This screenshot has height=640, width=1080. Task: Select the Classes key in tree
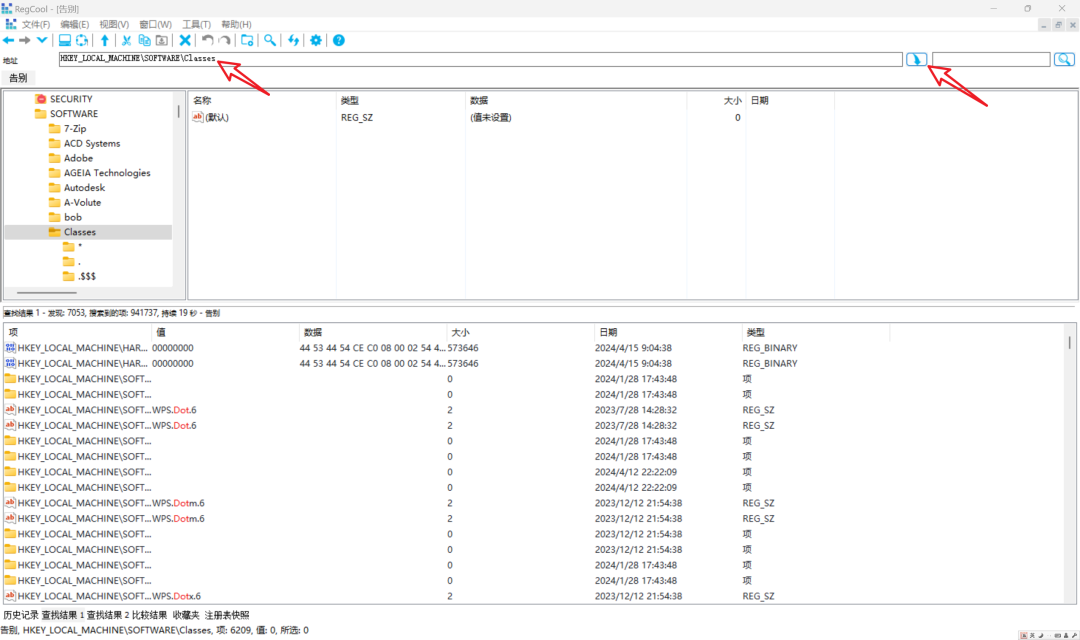(x=80, y=232)
